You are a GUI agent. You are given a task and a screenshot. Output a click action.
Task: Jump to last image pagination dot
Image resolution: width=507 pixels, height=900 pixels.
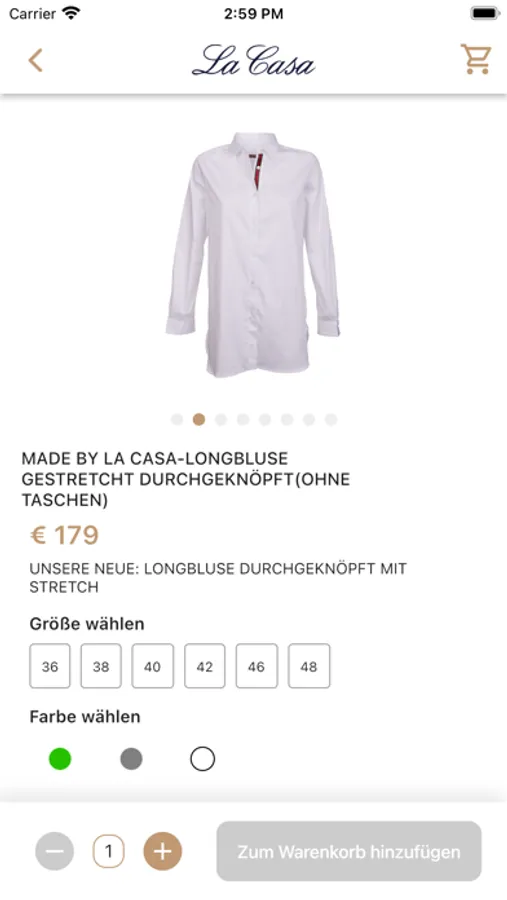[x=331, y=420]
